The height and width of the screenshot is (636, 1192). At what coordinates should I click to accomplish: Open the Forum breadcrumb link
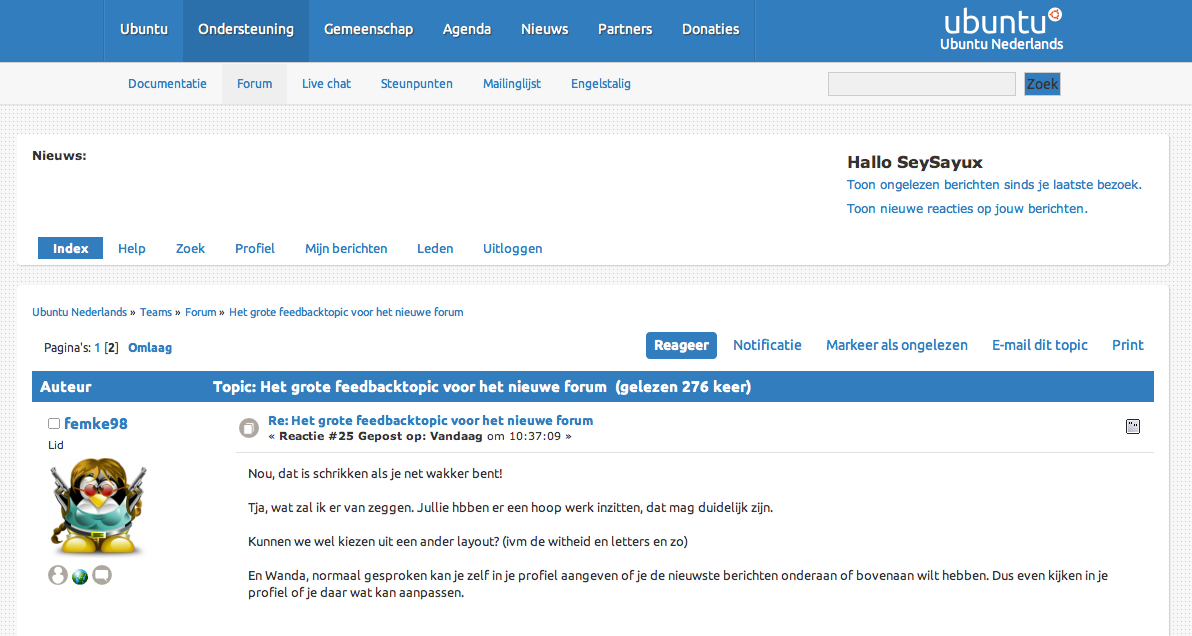pos(201,312)
